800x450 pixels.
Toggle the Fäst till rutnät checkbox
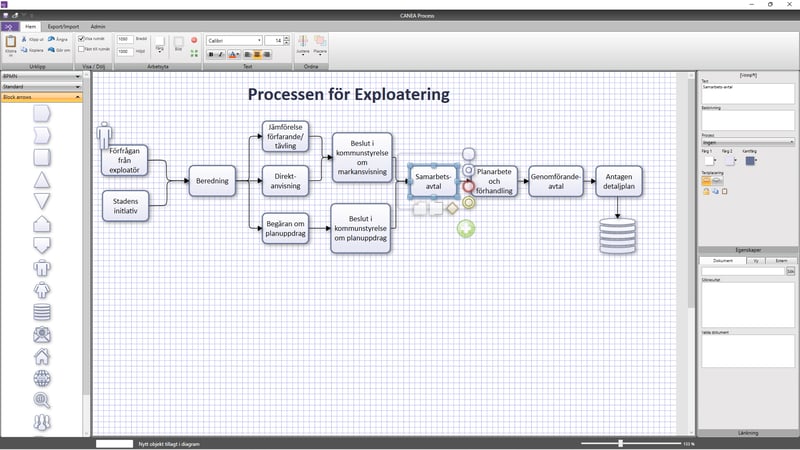click(81, 49)
